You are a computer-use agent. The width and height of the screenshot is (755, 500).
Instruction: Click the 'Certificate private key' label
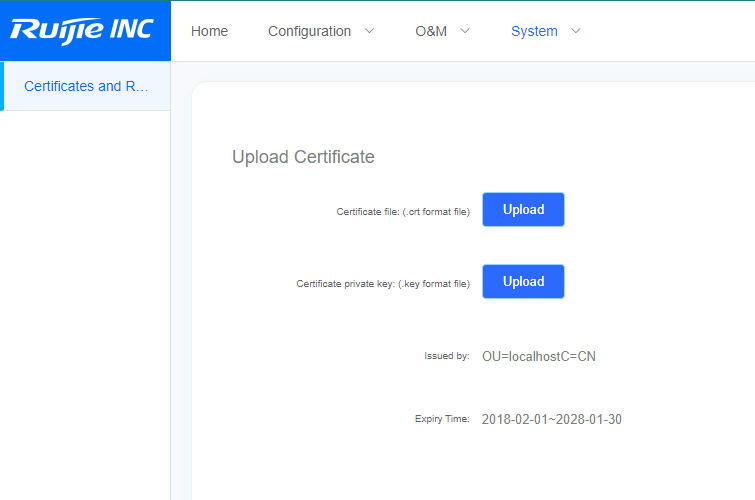click(383, 284)
